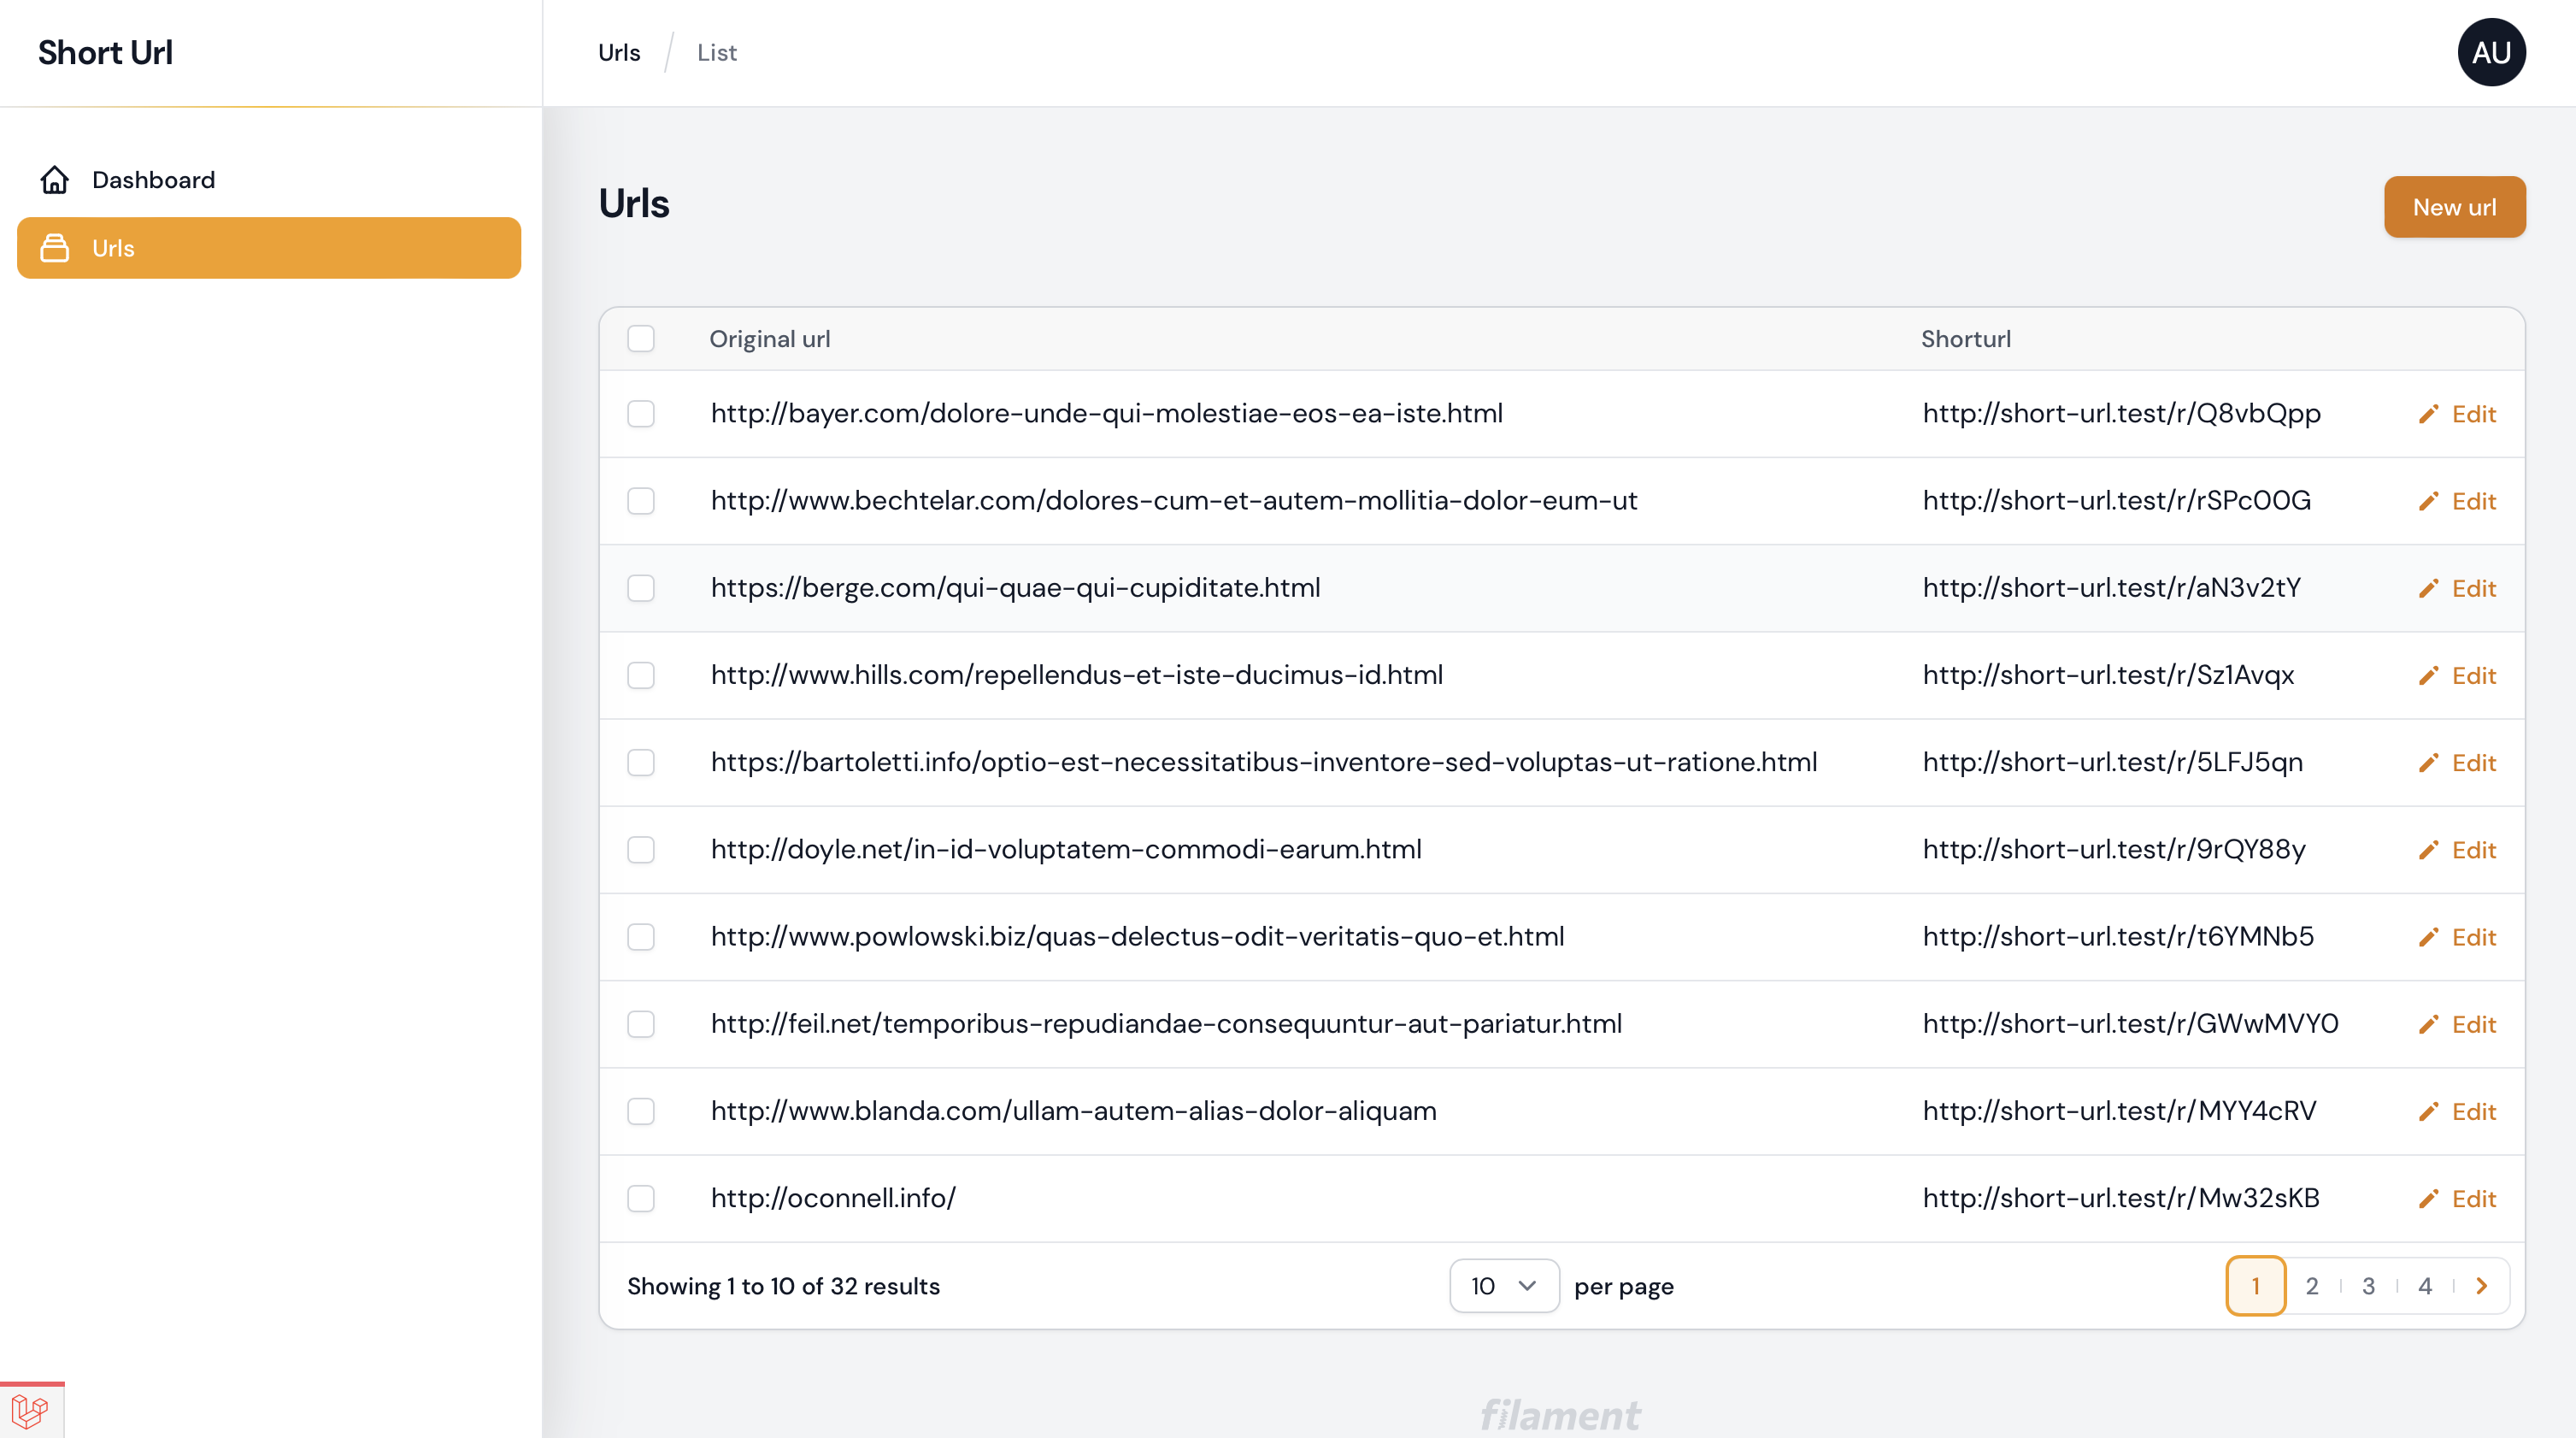Click pencil icon for oconnell.info row
This screenshot has height=1438, width=2576.
pos(2428,1199)
